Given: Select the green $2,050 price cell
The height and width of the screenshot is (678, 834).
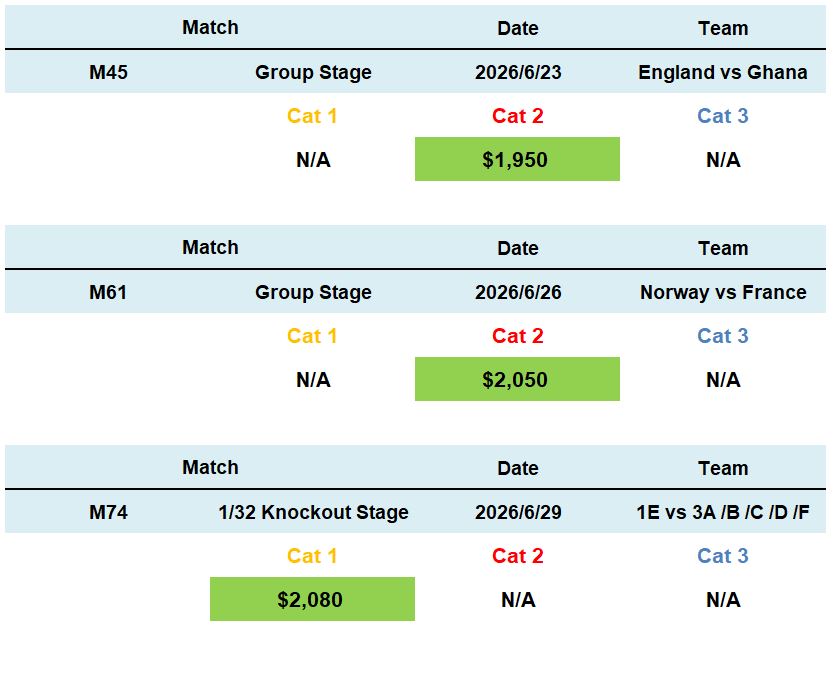Looking at the screenshot, I should [x=517, y=380].
